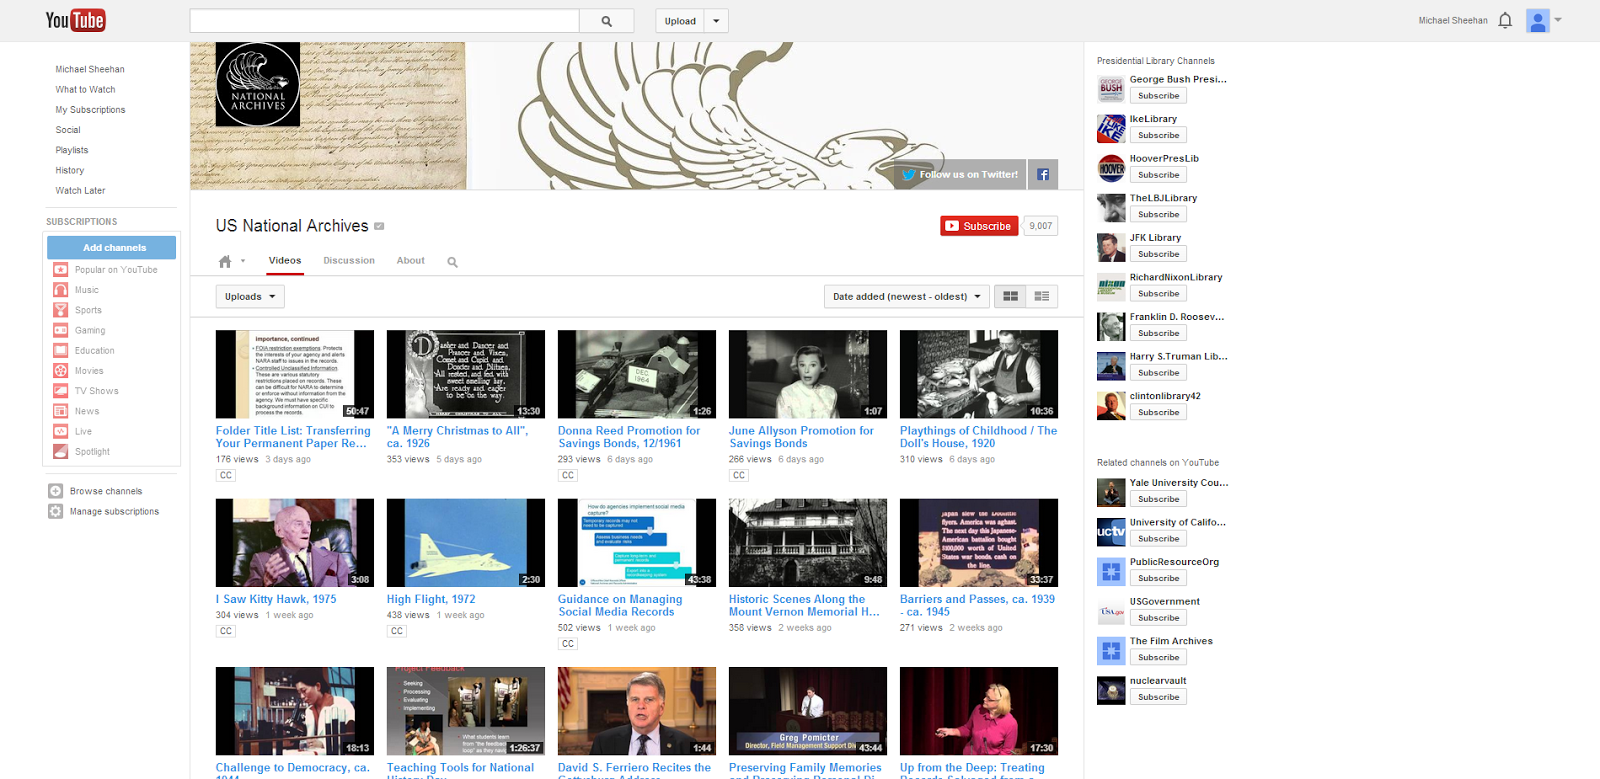The image size is (1600, 779).
Task: Expand the home icon dropdown arrow
Action: click(x=243, y=262)
